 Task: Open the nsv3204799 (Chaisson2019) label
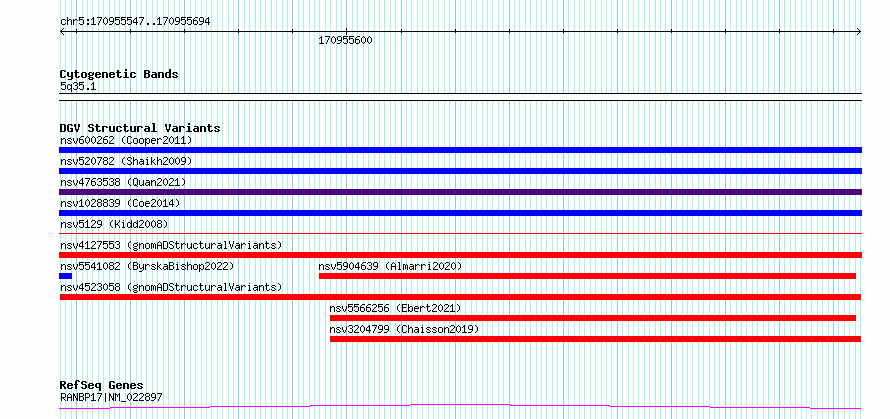pos(404,329)
